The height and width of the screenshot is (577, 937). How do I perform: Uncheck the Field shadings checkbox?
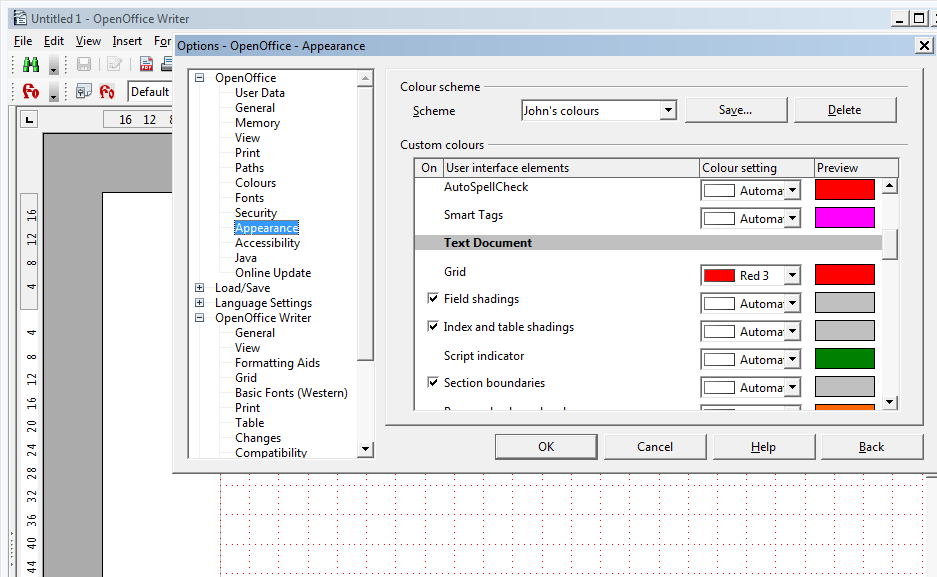coord(433,299)
